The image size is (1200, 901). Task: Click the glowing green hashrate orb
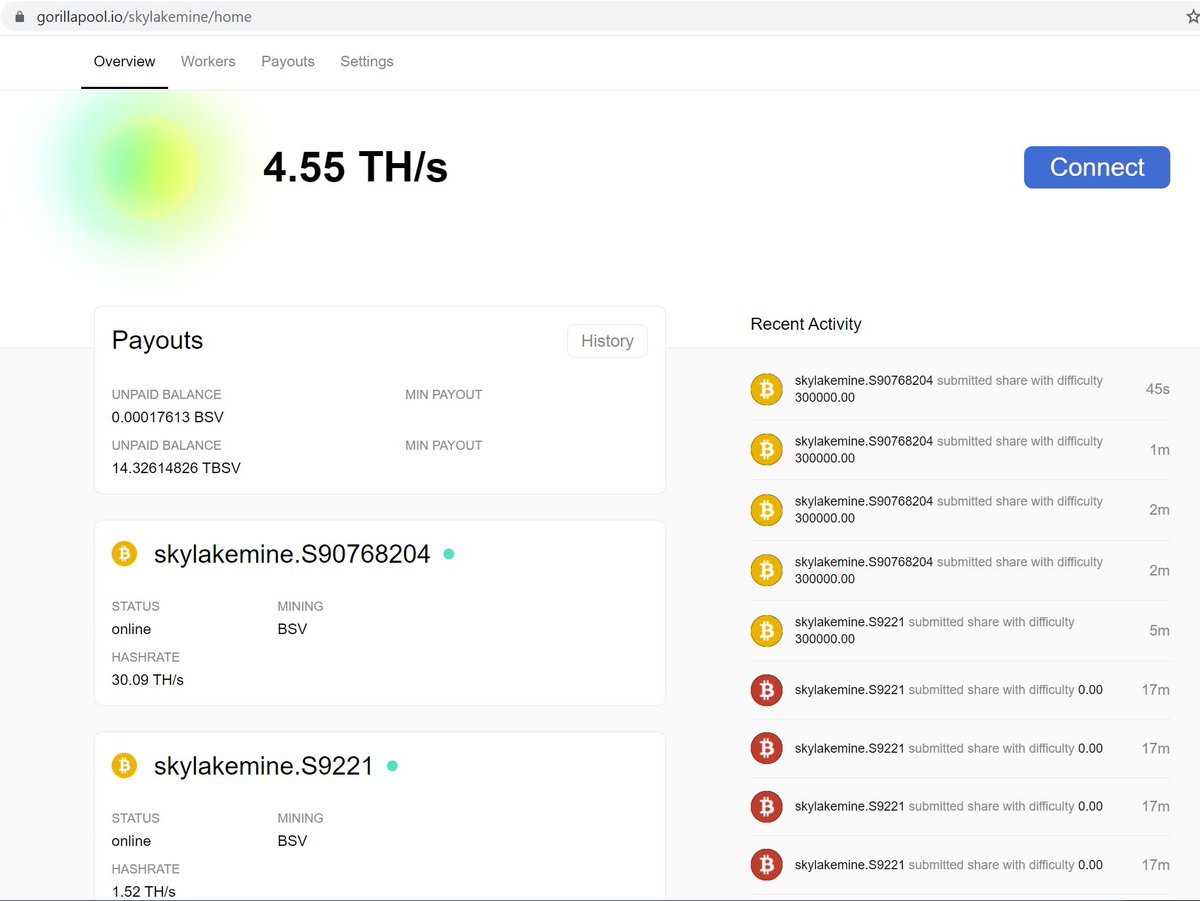click(147, 167)
